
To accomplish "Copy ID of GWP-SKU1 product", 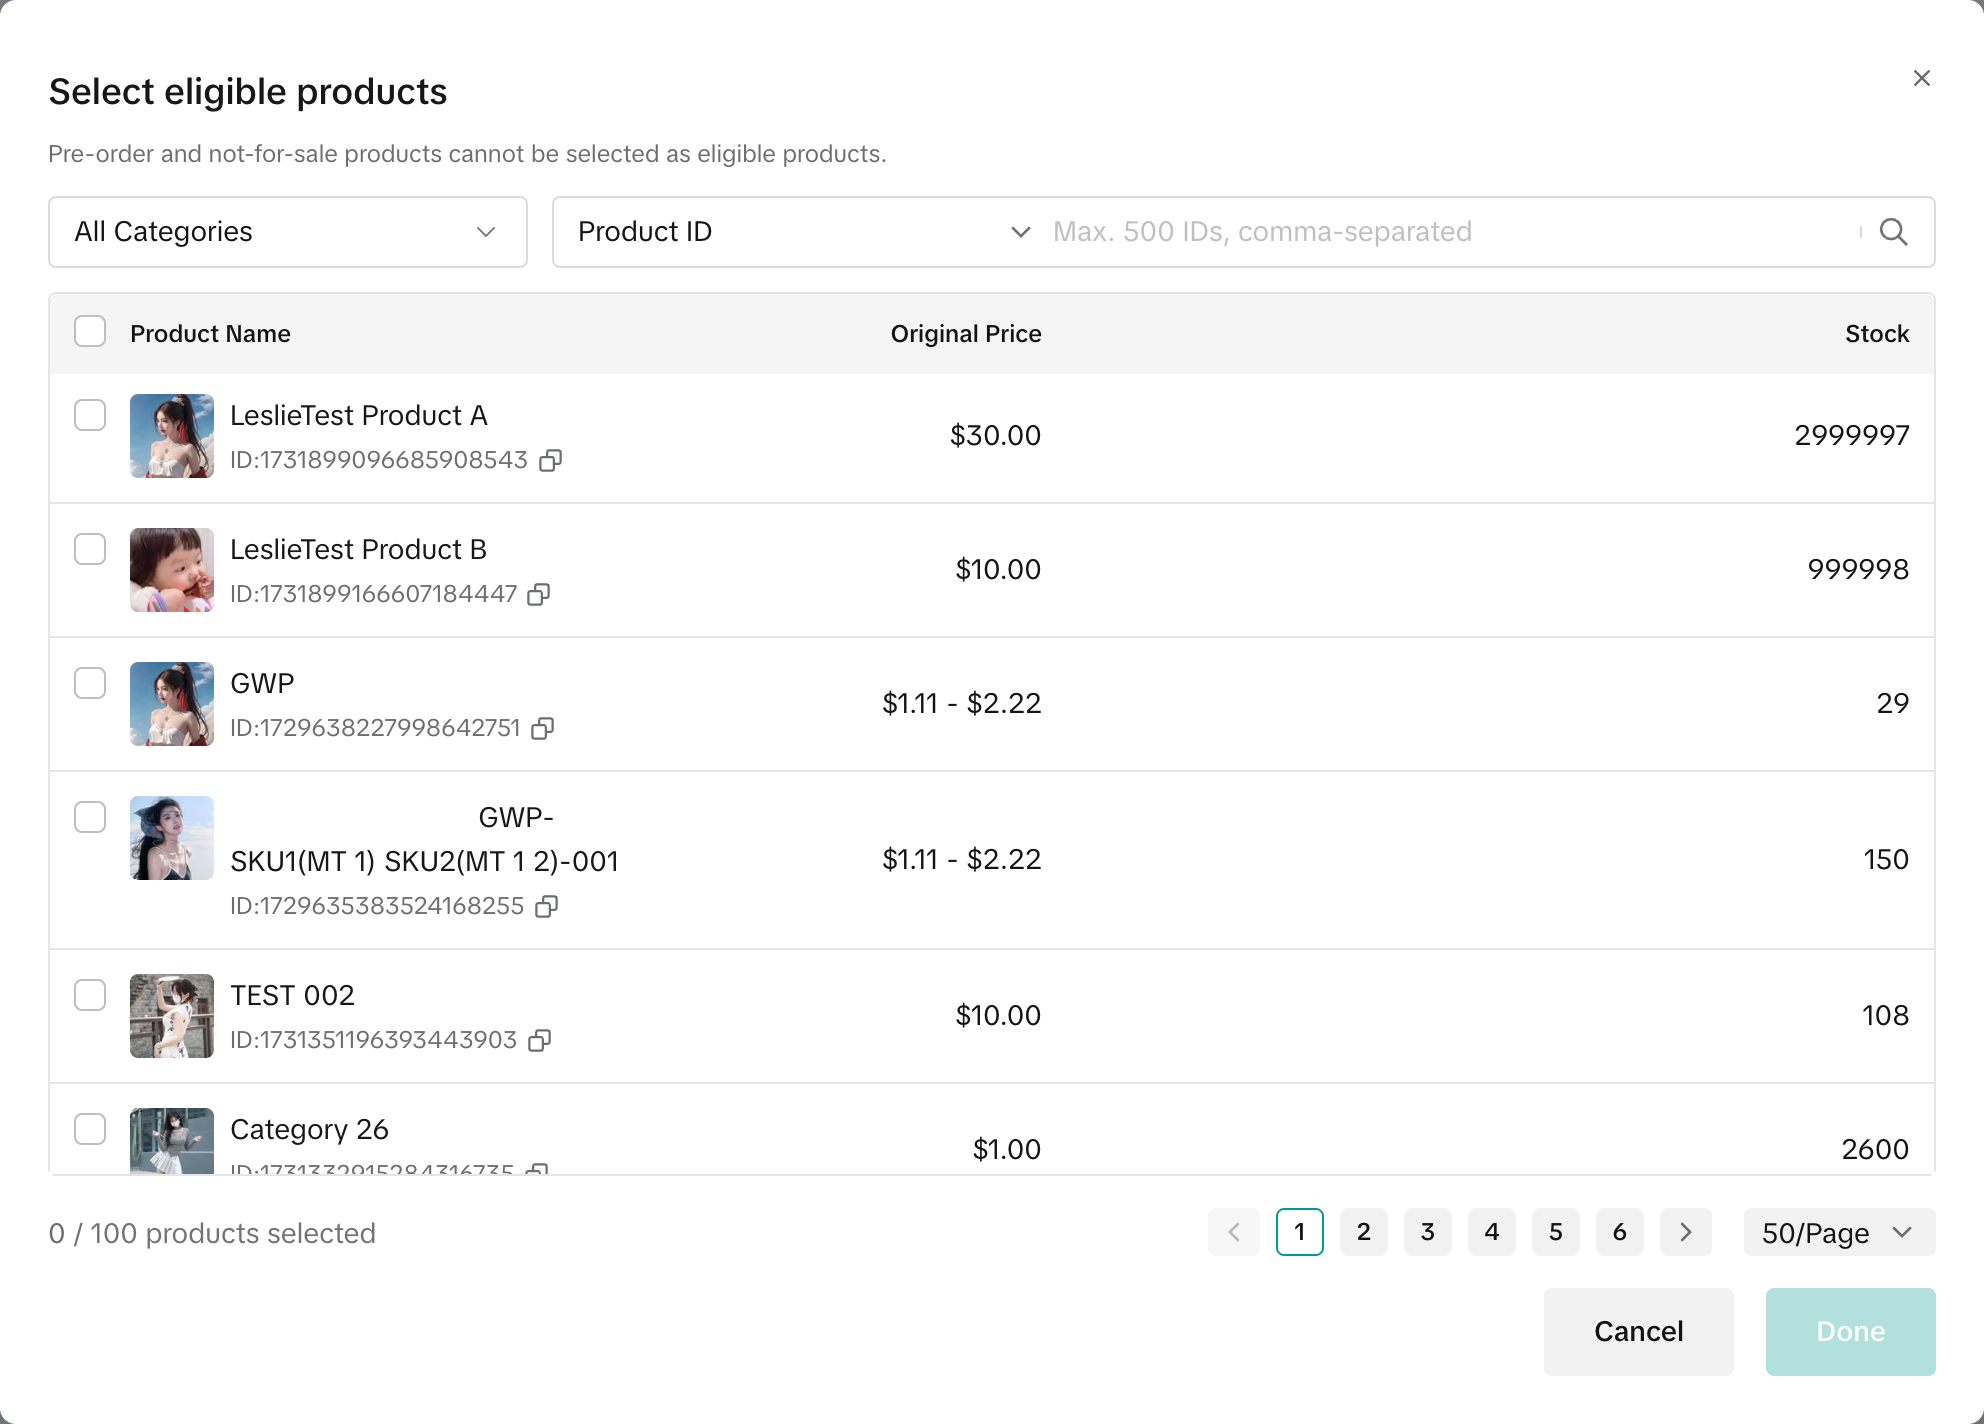I will [x=546, y=906].
